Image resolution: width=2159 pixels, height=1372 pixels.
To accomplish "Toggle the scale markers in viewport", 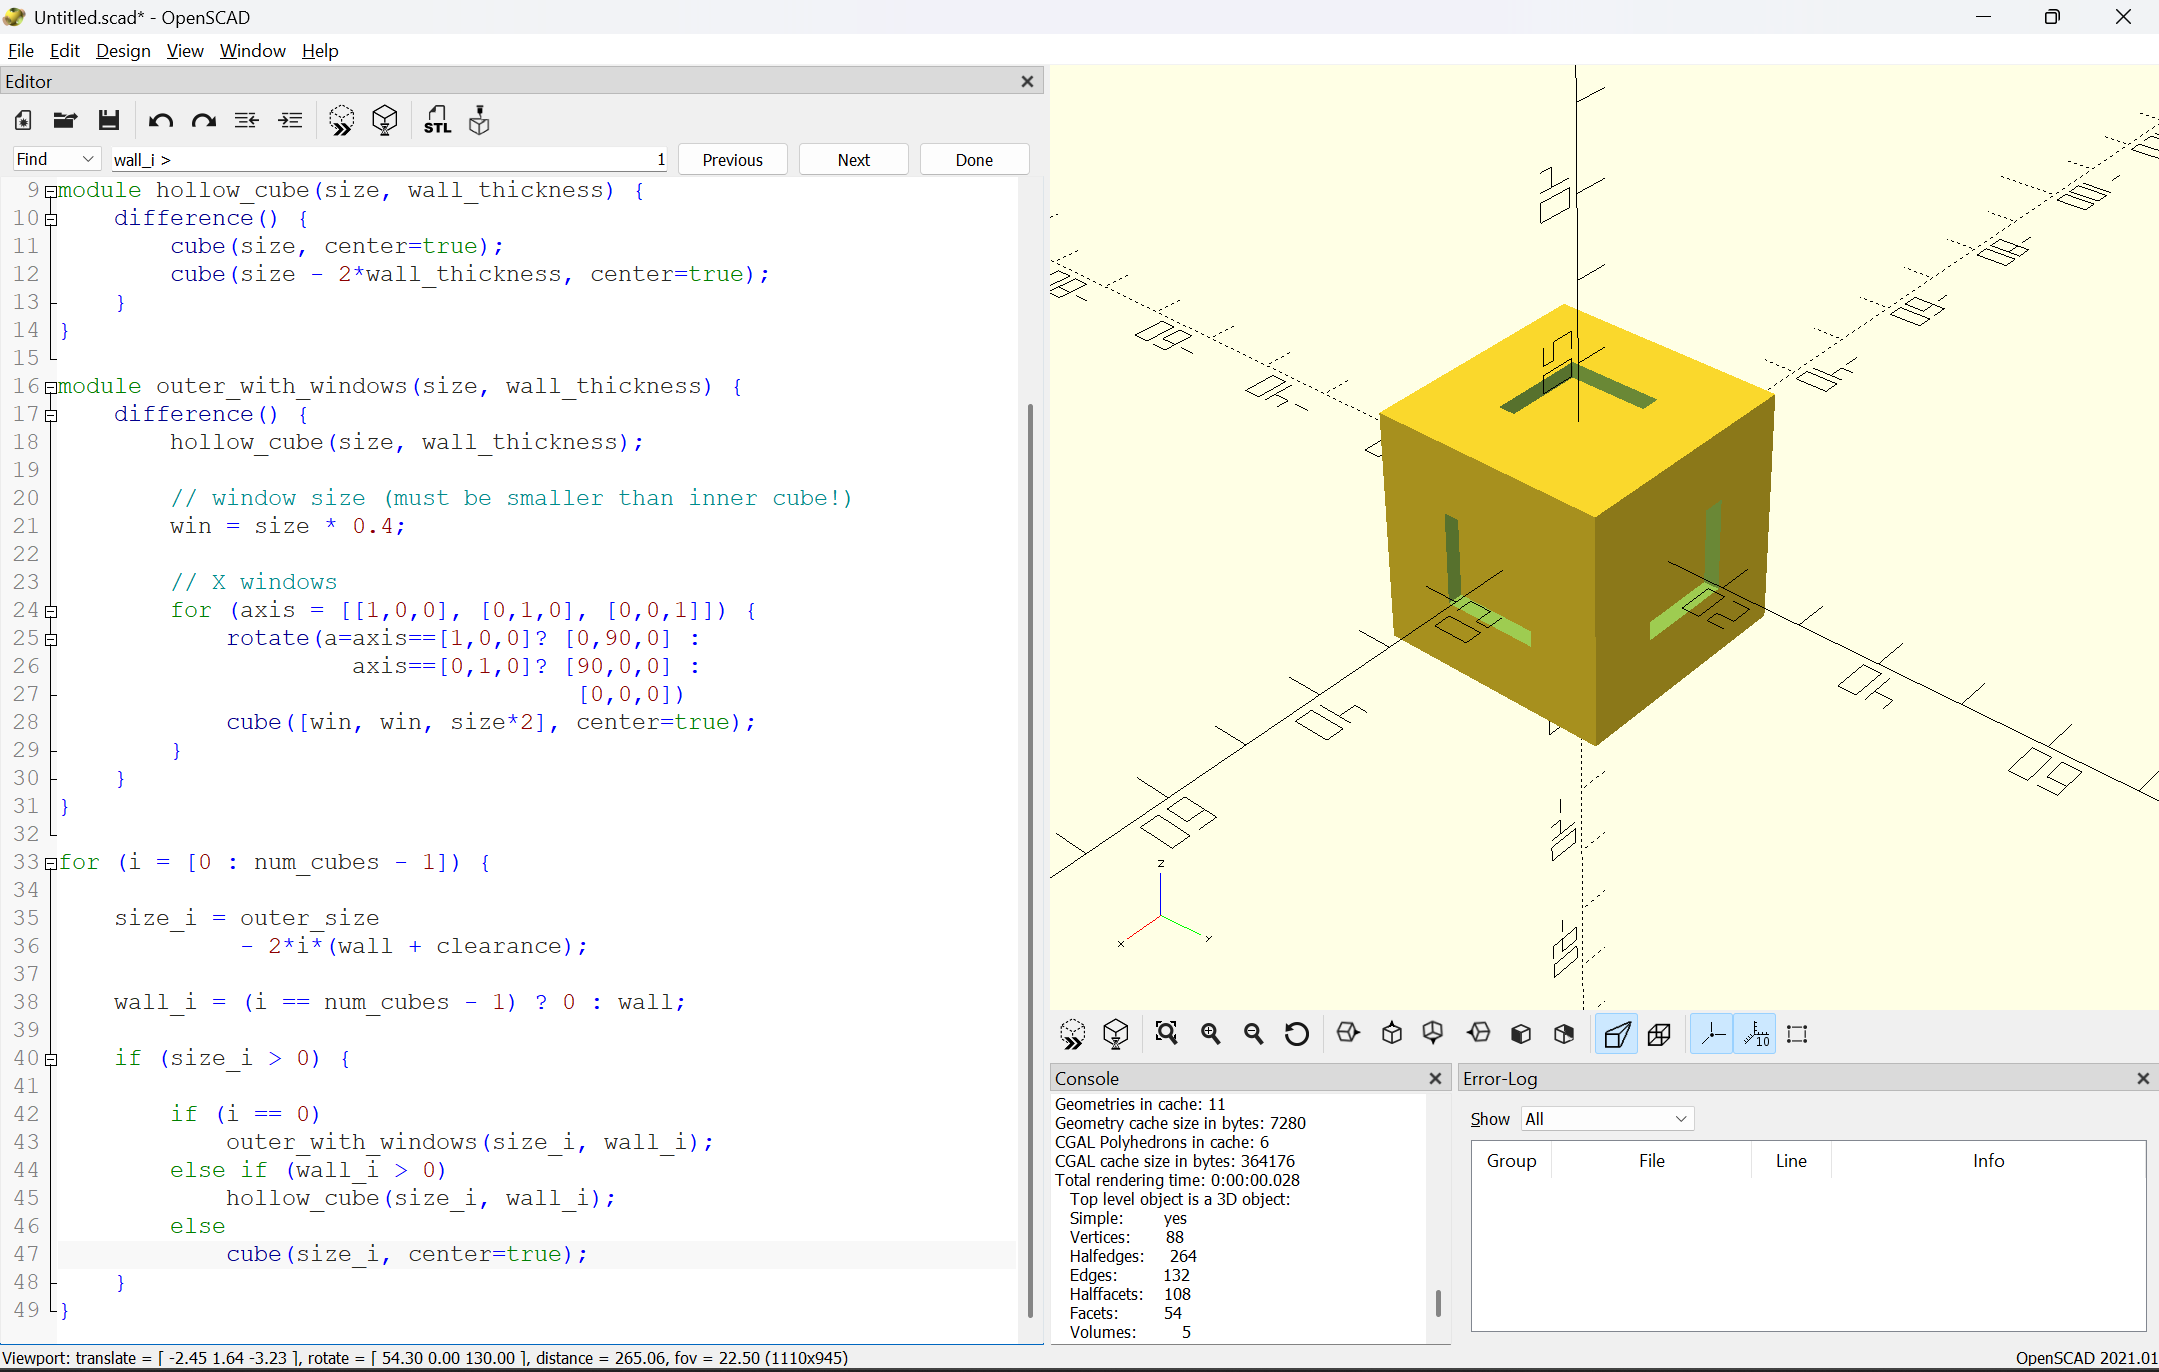I will (1755, 1034).
